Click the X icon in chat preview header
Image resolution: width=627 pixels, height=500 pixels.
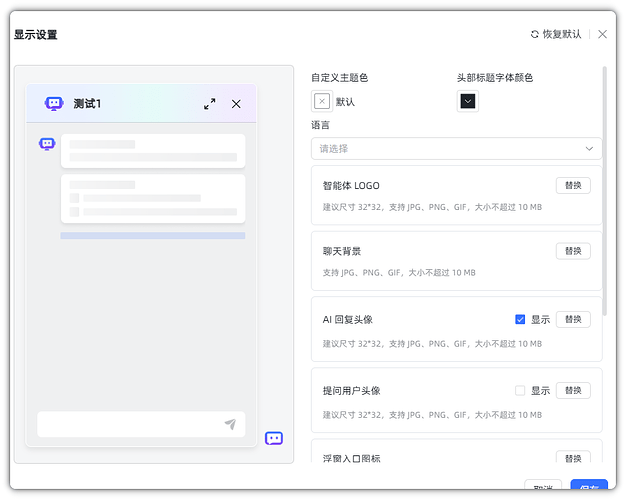point(236,104)
